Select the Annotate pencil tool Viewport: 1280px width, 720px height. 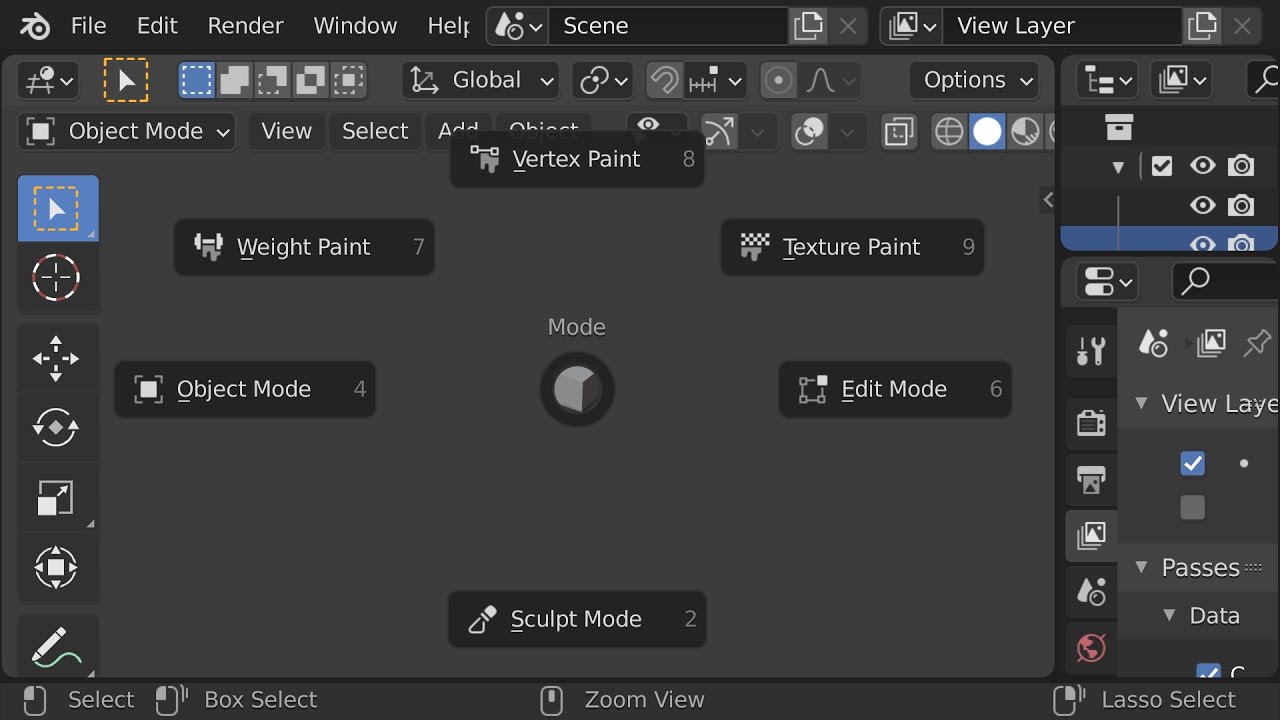click(x=56, y=648)
